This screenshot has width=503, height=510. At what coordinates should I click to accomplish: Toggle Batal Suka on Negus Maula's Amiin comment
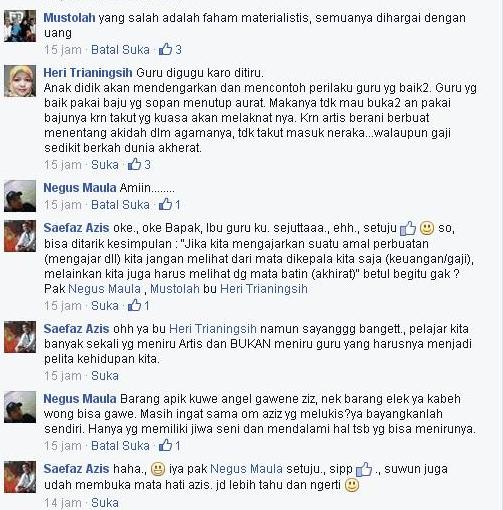(x=120, y=205)
